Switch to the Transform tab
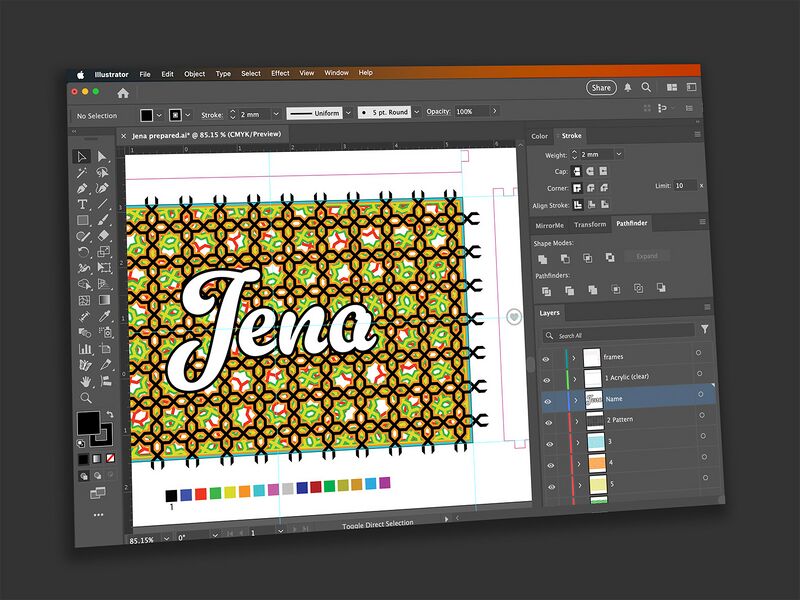 pyautogui.click(x=590, y=224)
